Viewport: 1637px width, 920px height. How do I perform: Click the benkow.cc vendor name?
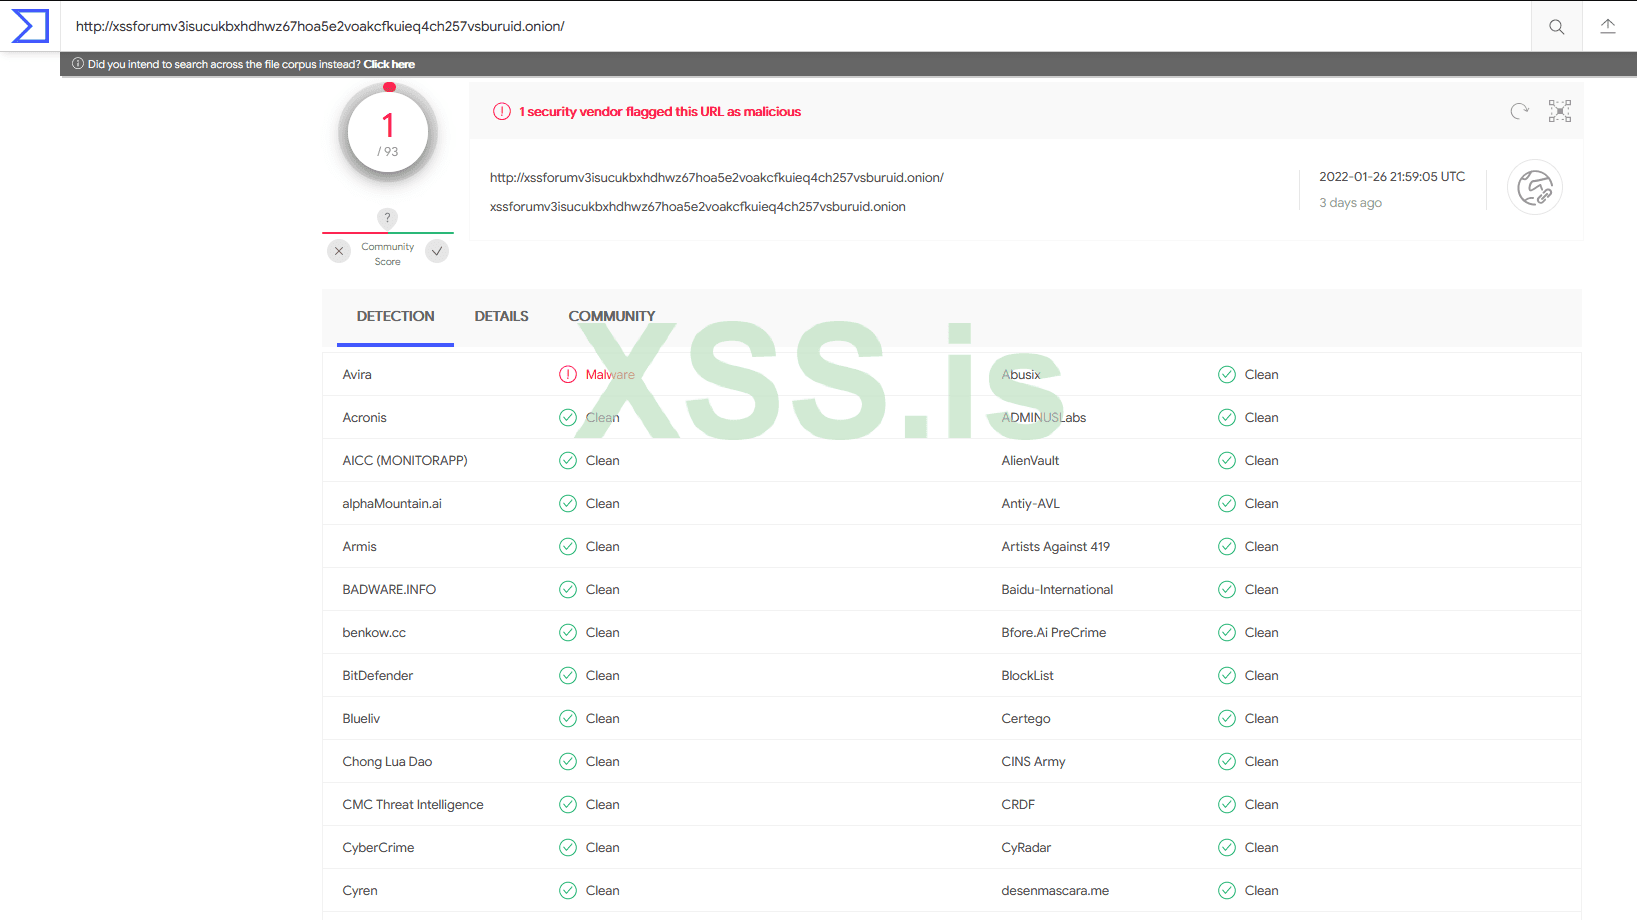coord(374,633)
